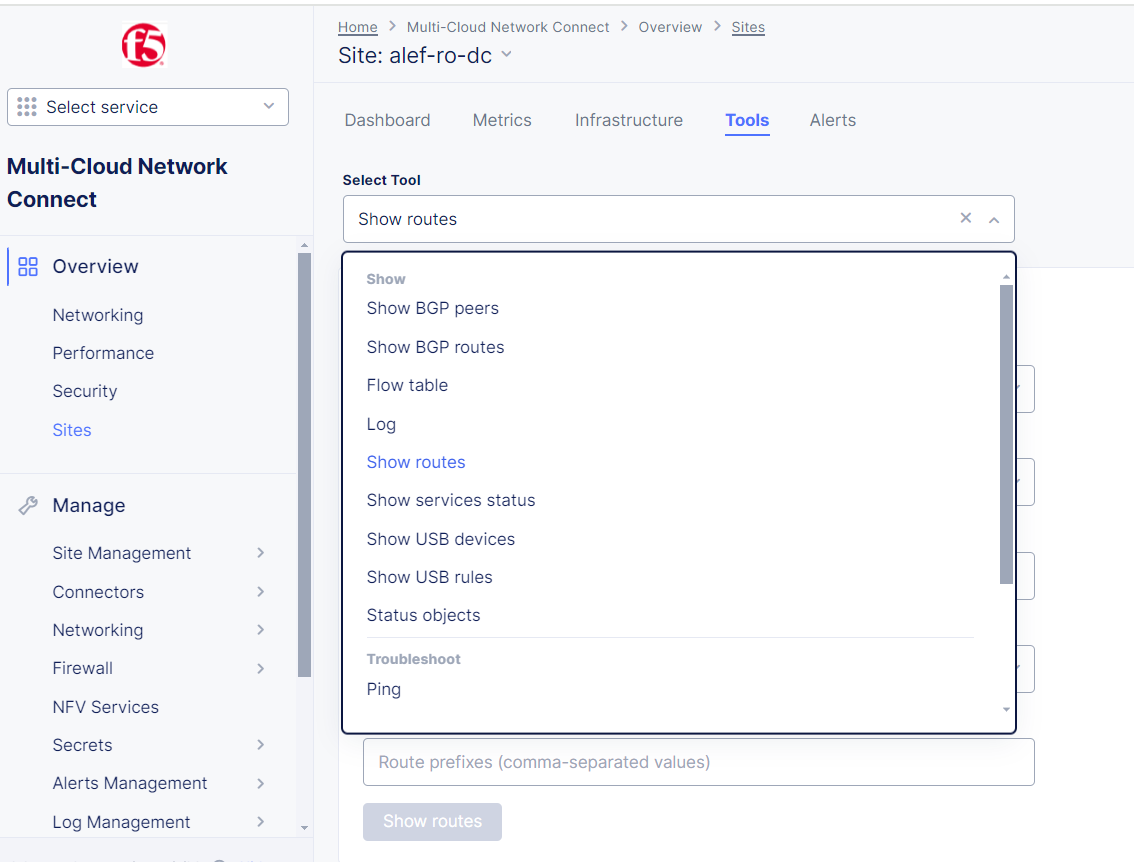This screenshot has width=1134, height=862.
Task: Select Log from the tool list
Action: pos(381,424)
